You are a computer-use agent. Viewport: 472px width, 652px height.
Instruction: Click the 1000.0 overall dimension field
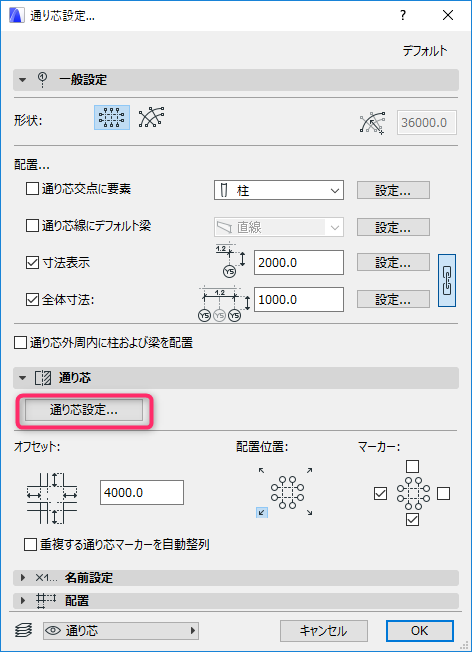(299, 299)
